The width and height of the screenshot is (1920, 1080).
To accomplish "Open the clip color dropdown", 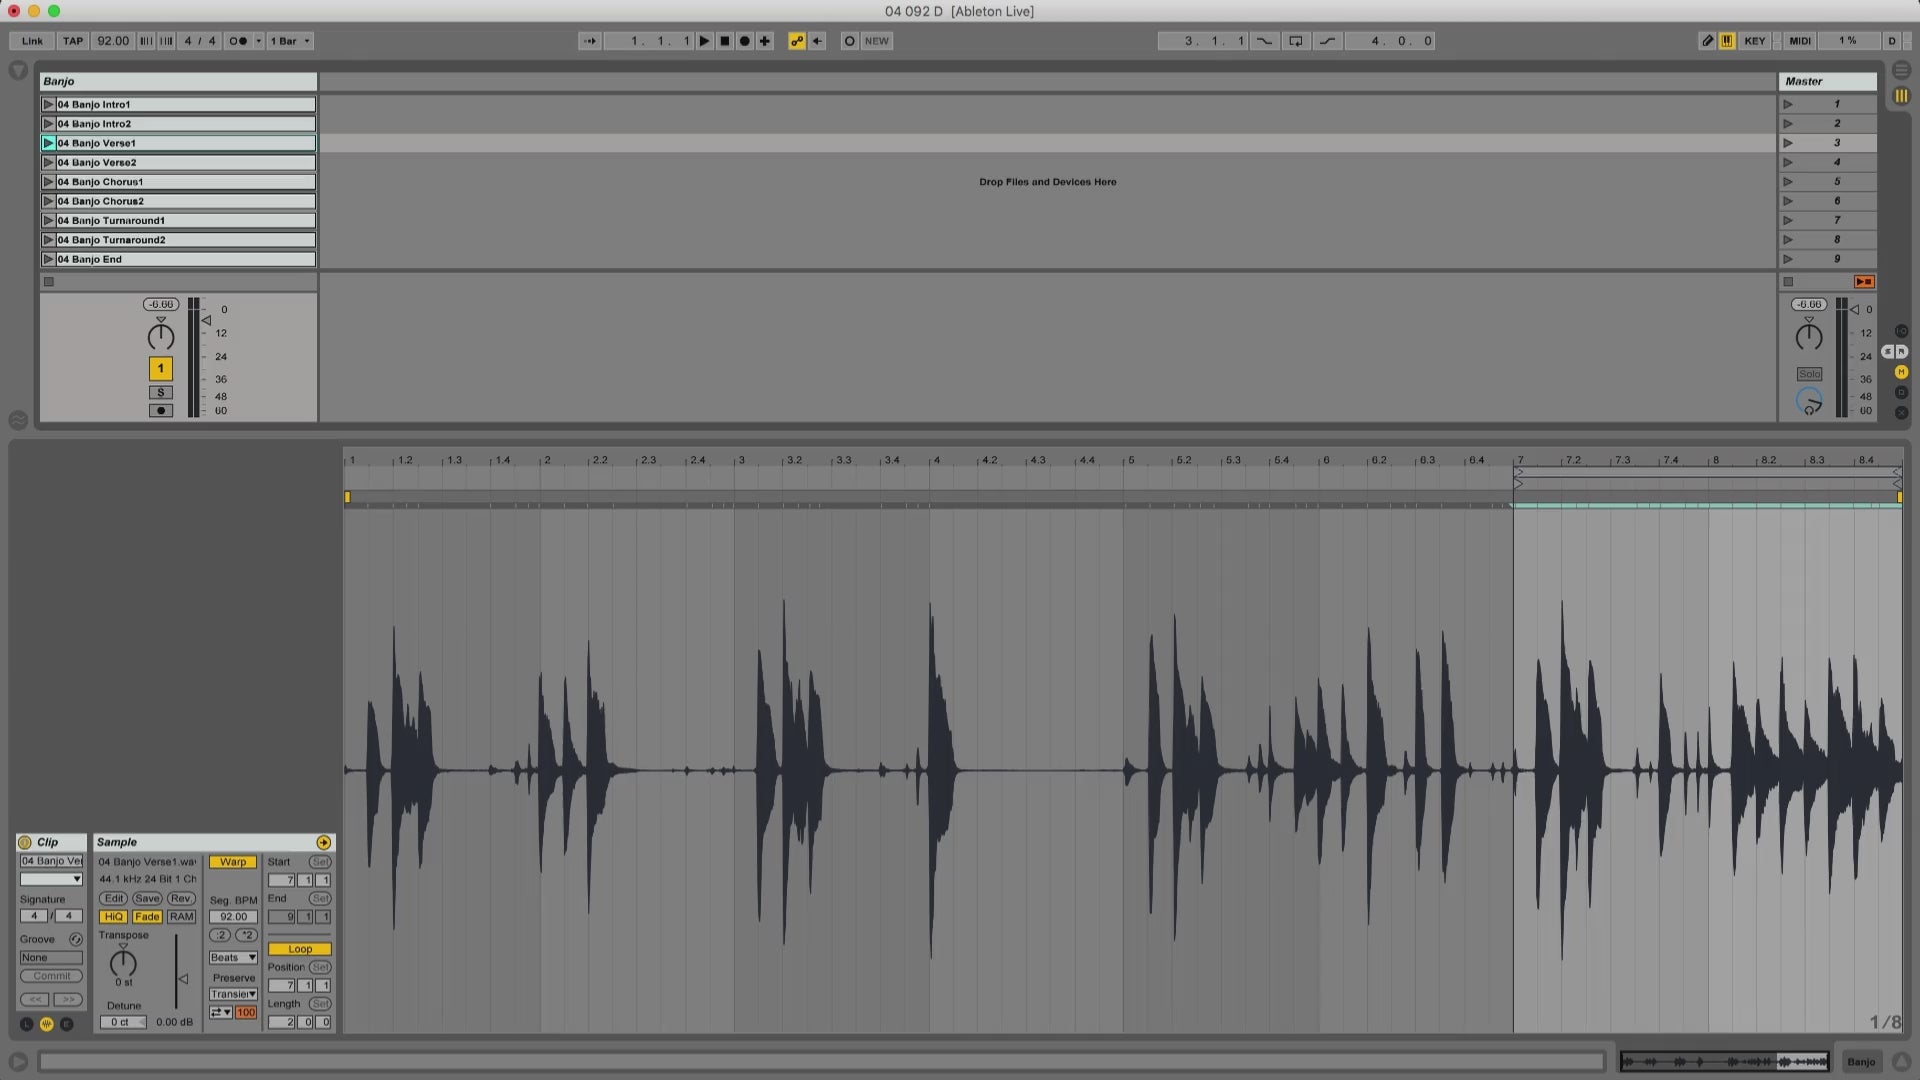I will pyautogui.click(x=51, y=880).
